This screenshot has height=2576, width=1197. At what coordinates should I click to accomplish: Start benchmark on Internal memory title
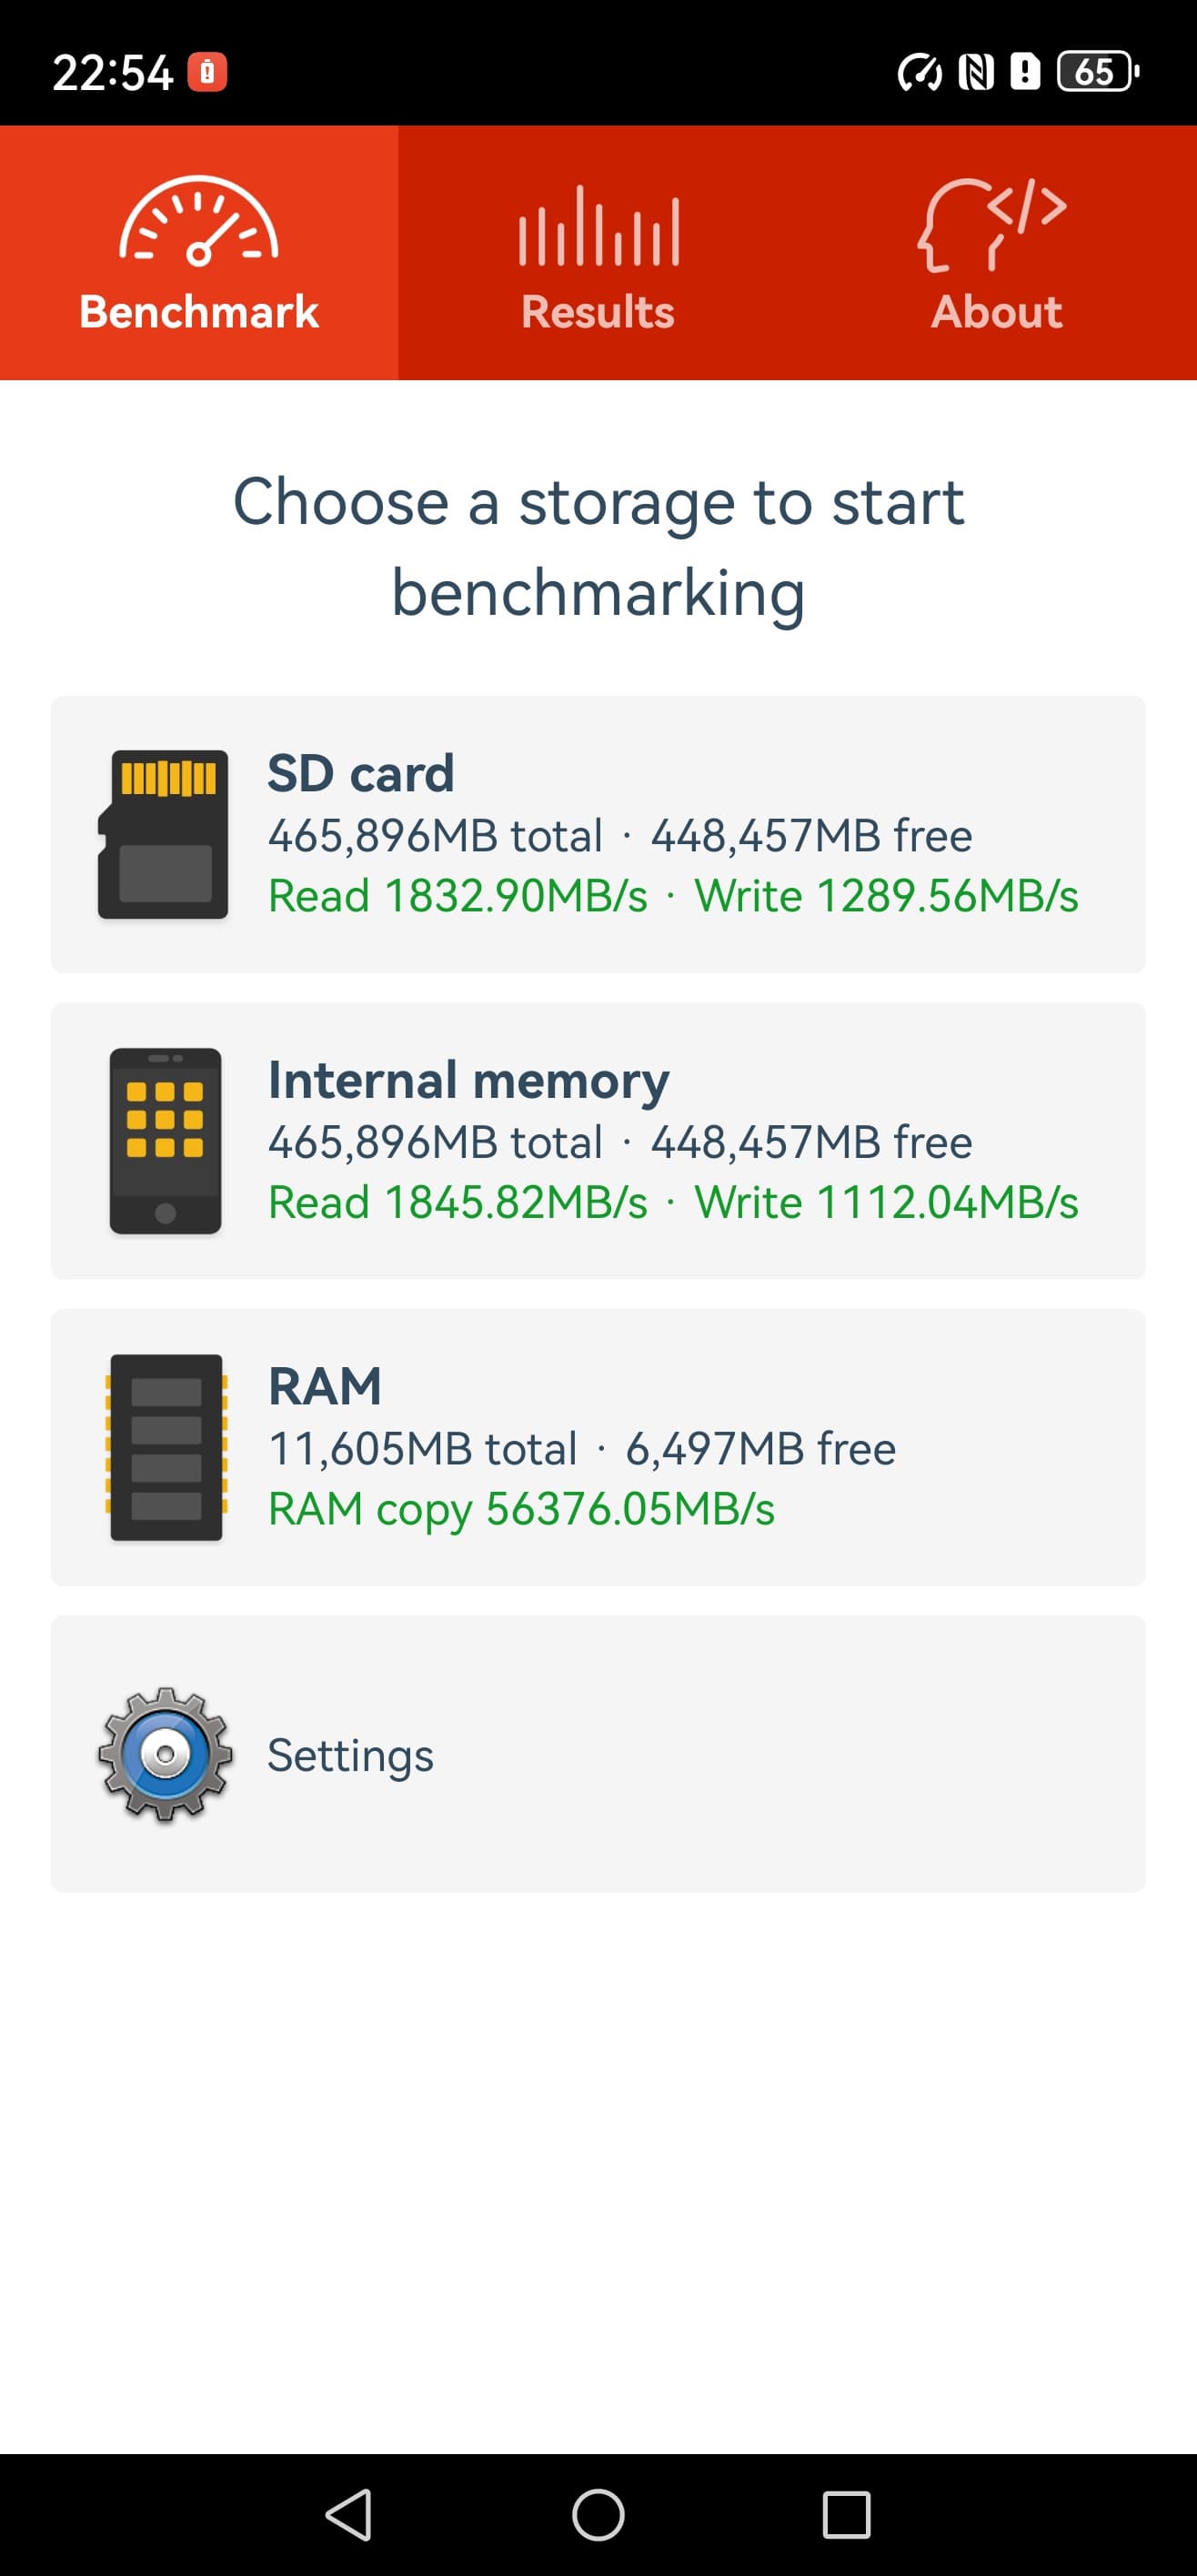click(x=468, y=1080)
